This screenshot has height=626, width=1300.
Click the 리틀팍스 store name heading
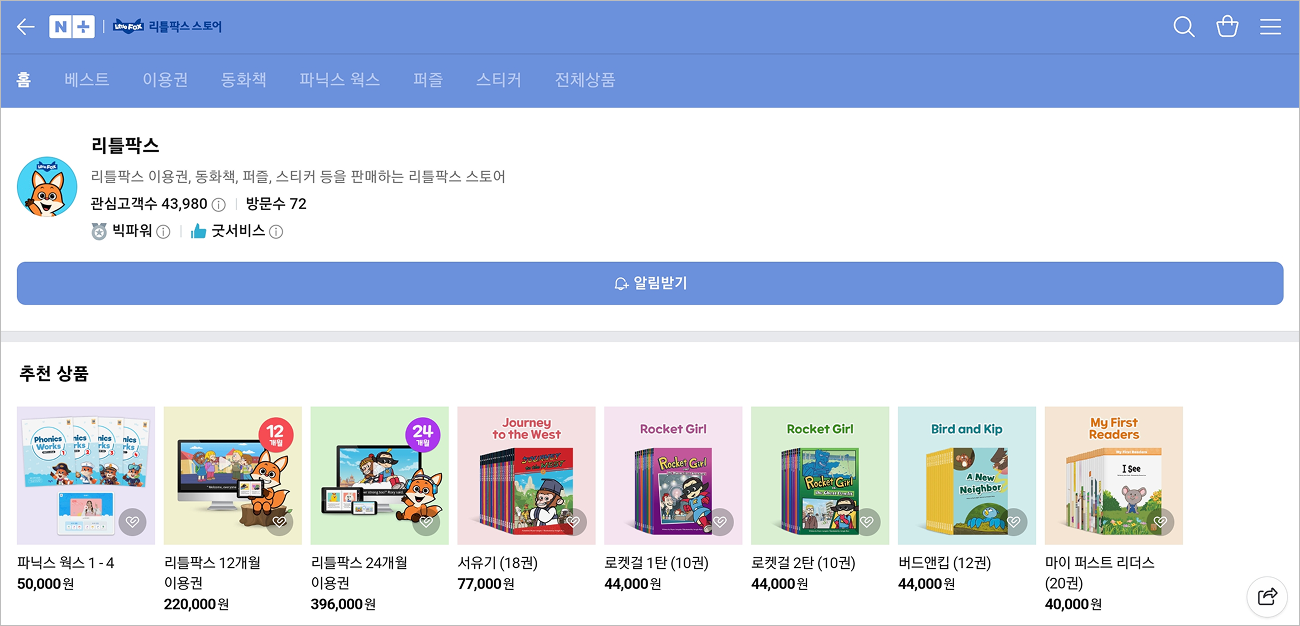click(x=125, y=146)
